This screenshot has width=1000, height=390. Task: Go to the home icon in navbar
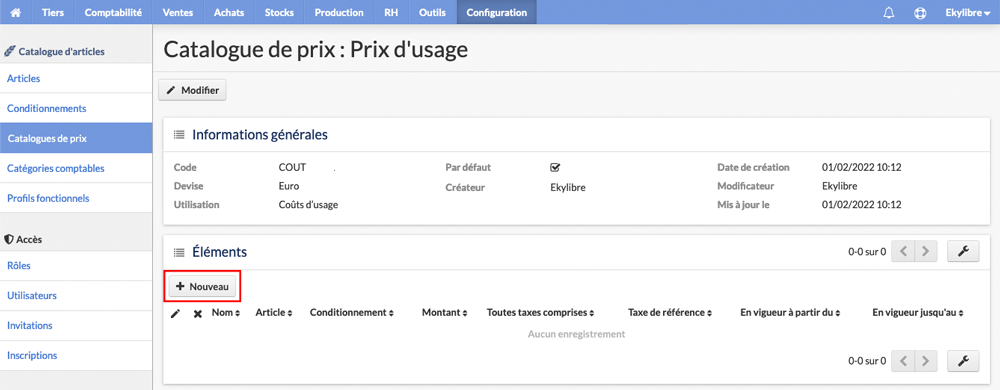pos(17,12)
